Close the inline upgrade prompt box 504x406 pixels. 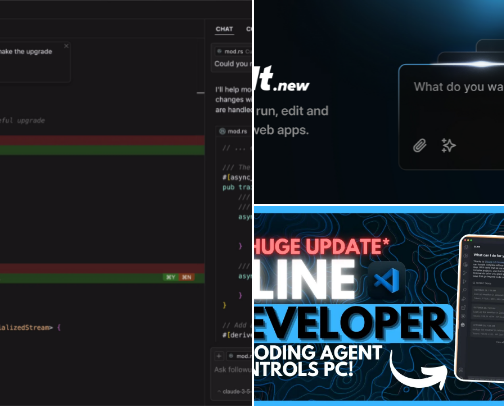(66, 46)
